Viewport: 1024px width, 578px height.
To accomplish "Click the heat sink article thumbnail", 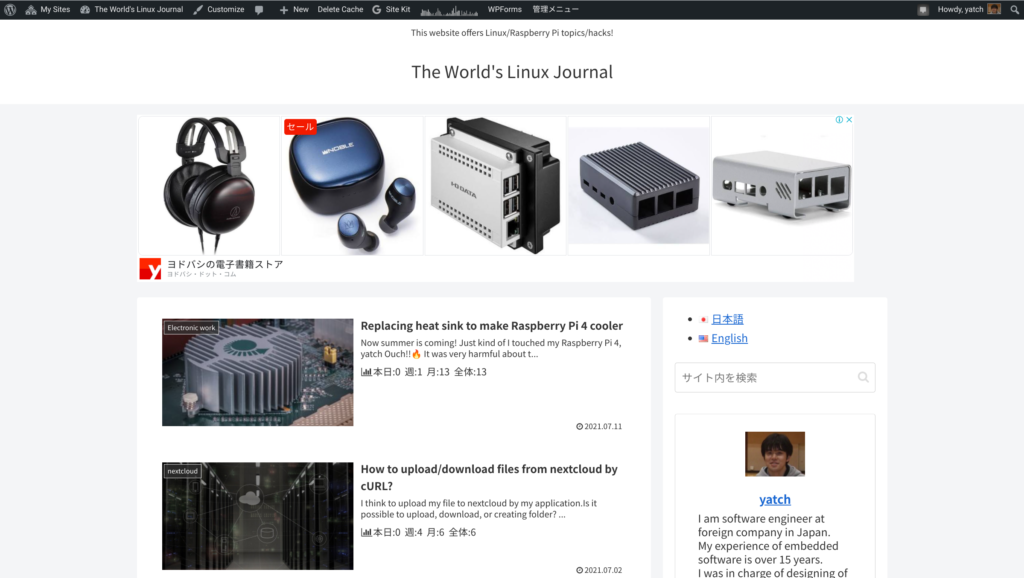I will (257, 372).
